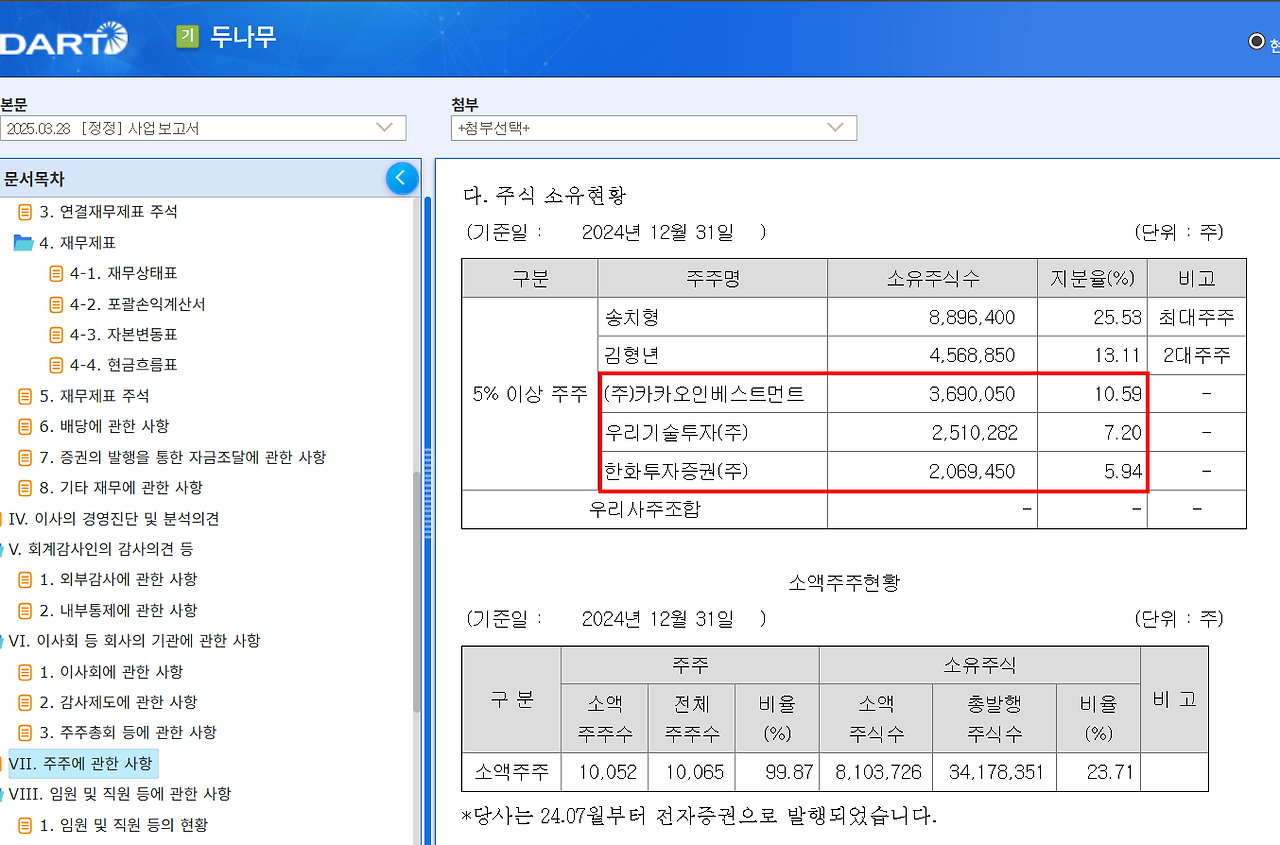1280x845 pixels.
Task: Click the document icon beside 8. 기타 재무에 관한 사항
Action: [26, 487]
